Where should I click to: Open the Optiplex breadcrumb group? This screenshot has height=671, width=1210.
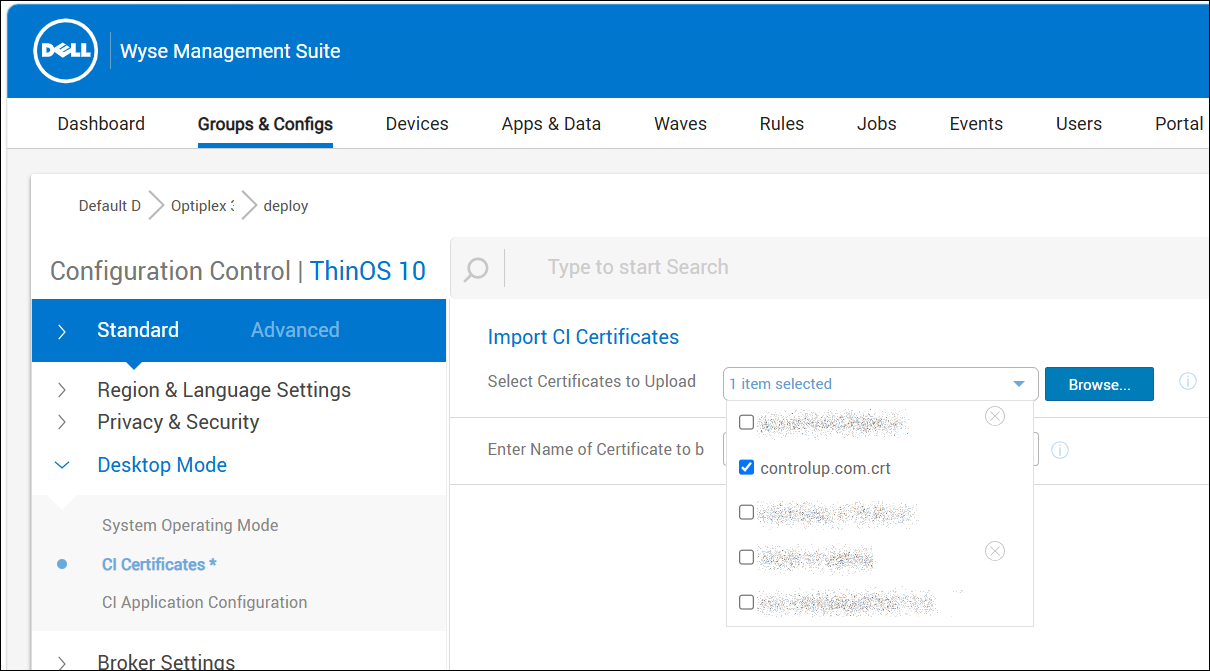pos(202,206)
